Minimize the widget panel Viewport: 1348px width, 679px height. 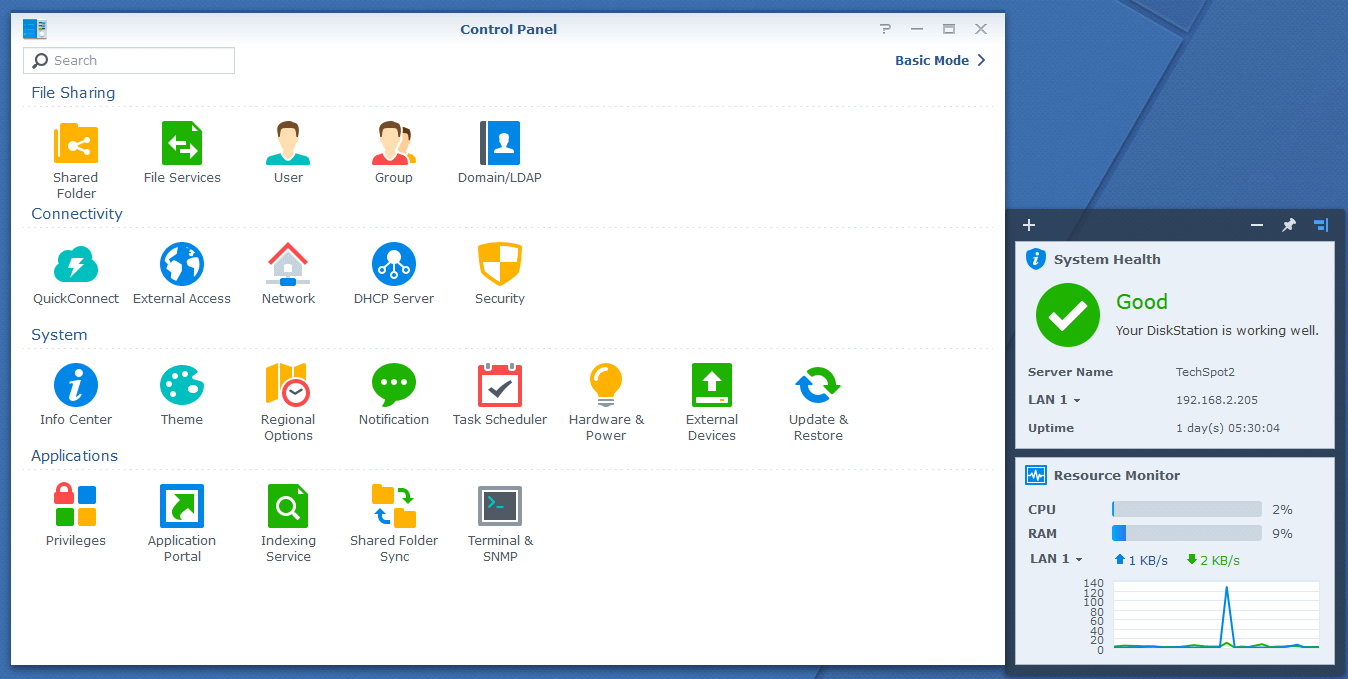[x=1257, y=225]
